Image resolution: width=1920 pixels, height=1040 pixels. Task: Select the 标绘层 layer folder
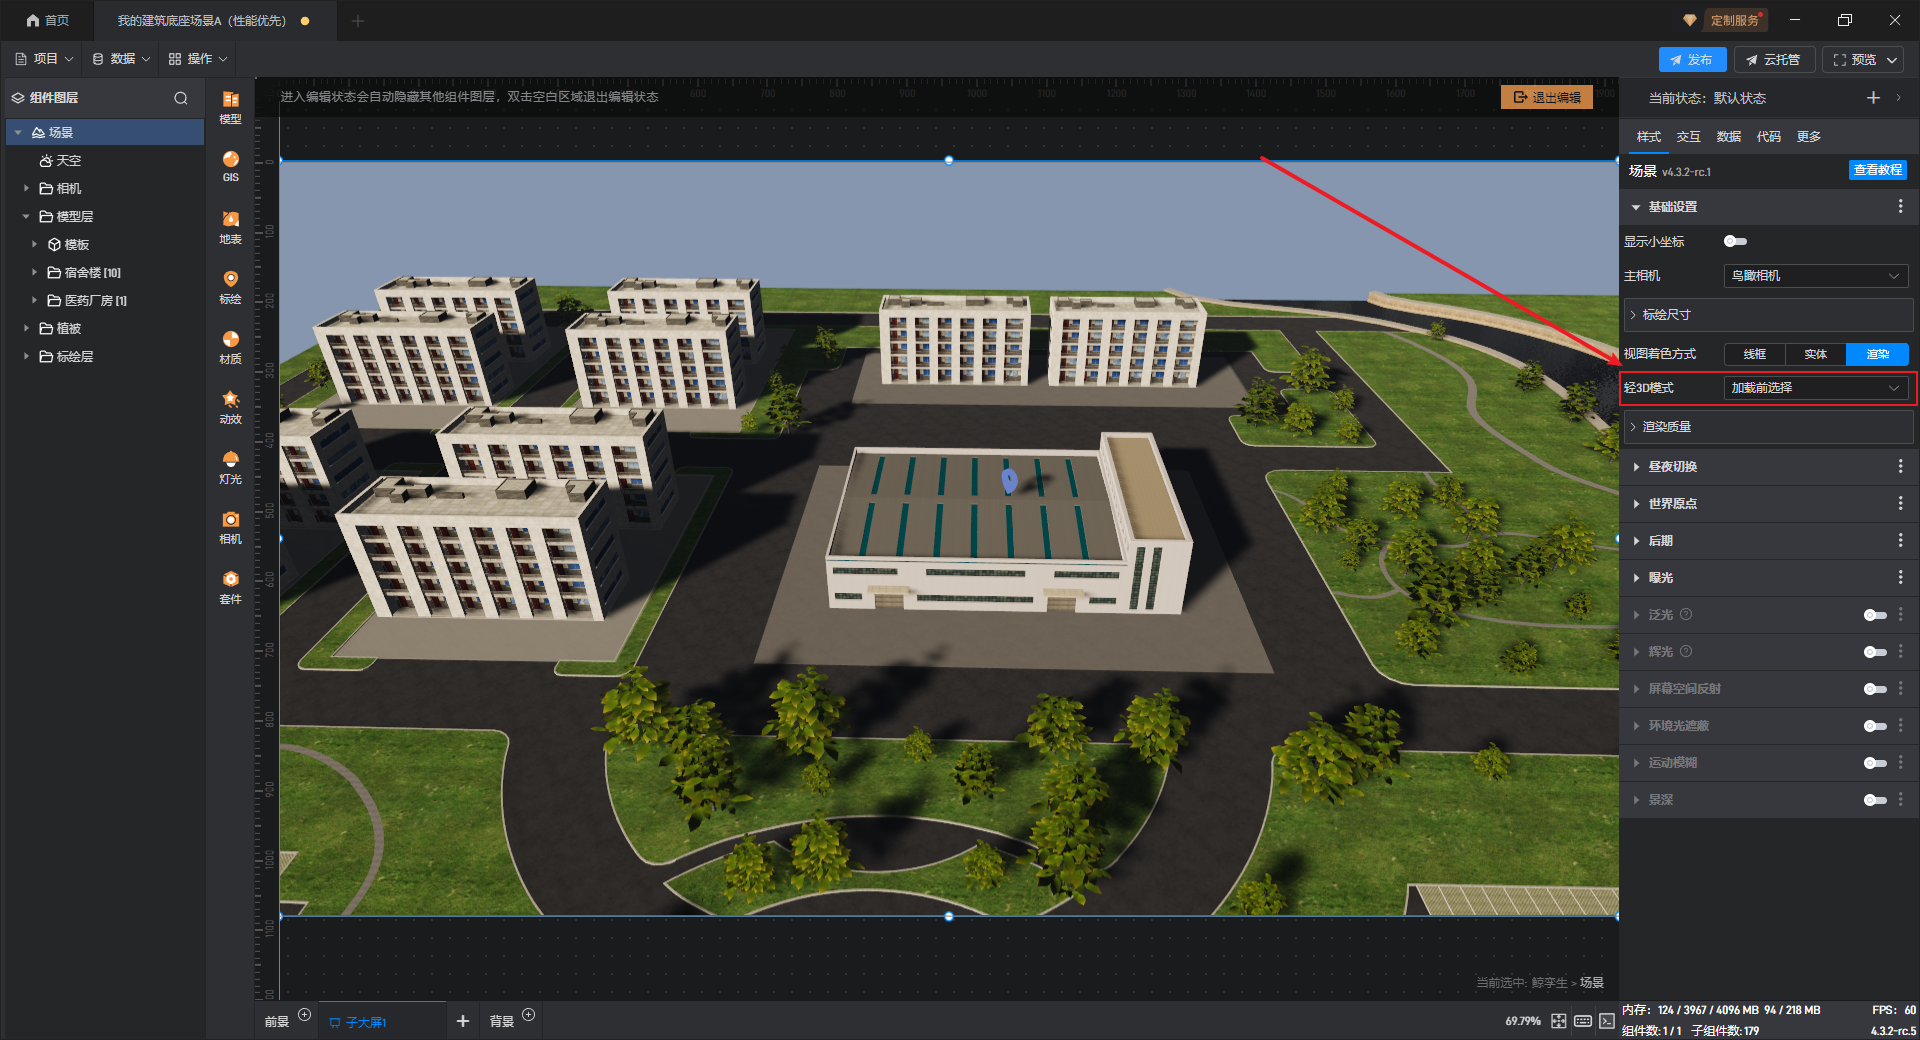[x=105, y=356]
